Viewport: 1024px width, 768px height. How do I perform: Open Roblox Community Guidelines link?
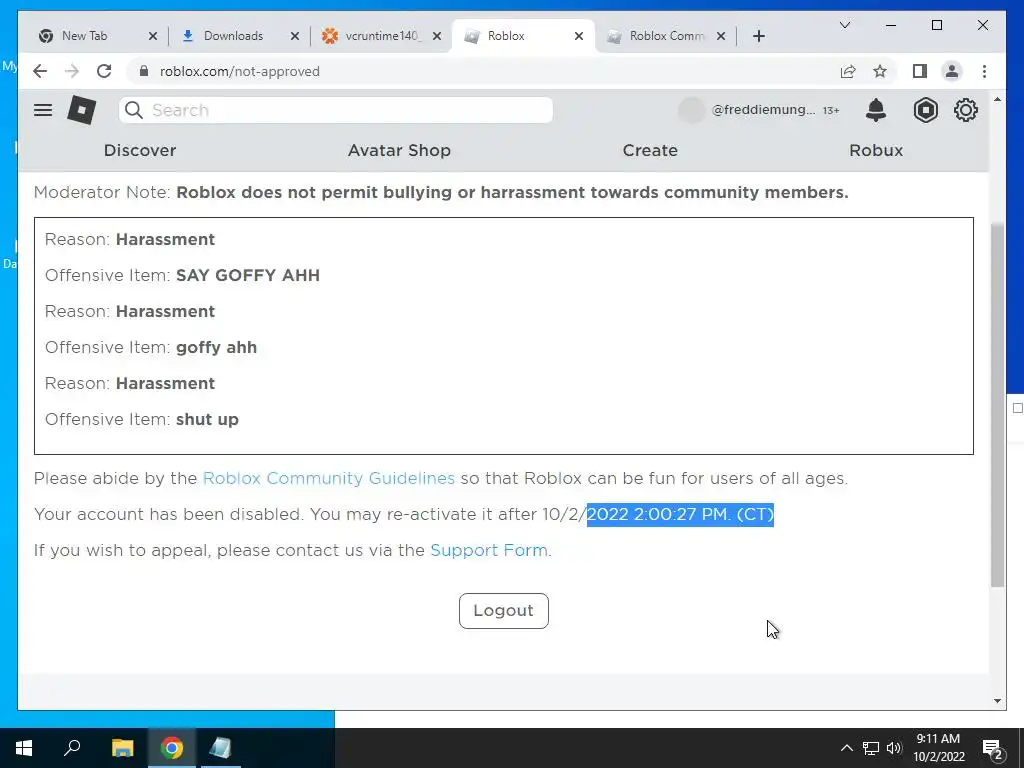pos(328,478)
